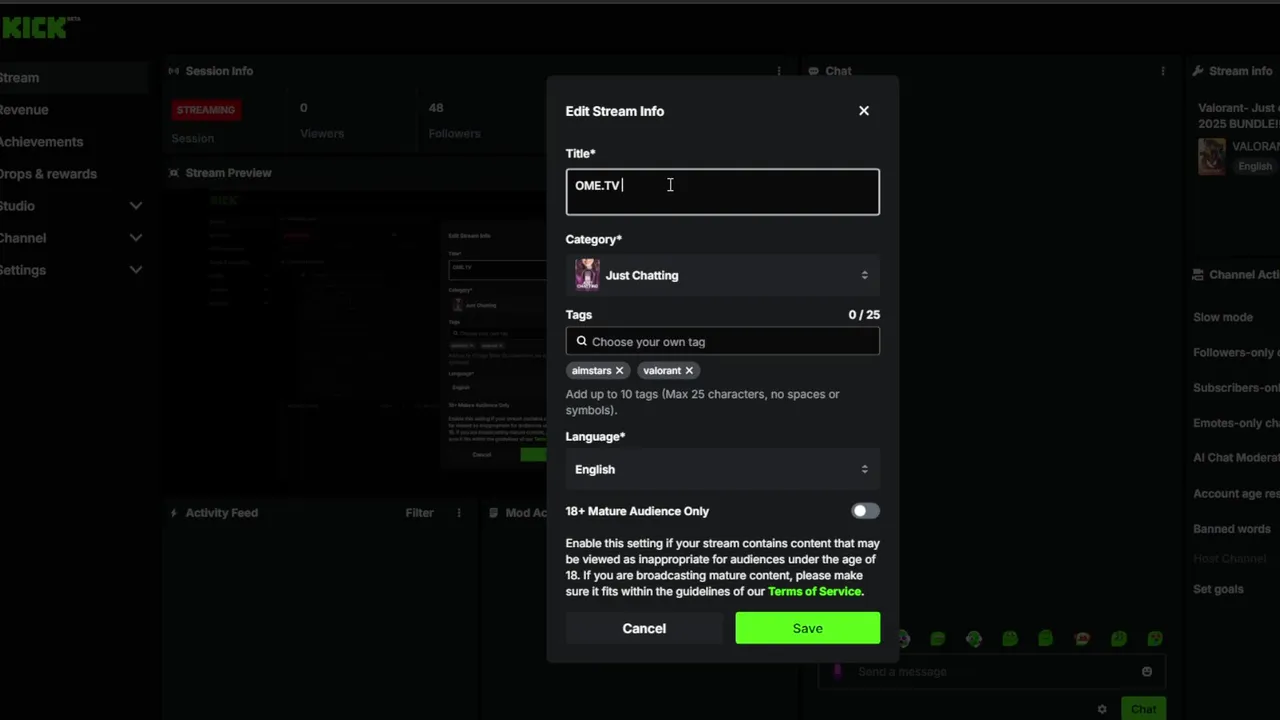Screen dimensions: 1280x720
Task: Click the Stream Preview panel icon
Action: click(x=174, y=173)
